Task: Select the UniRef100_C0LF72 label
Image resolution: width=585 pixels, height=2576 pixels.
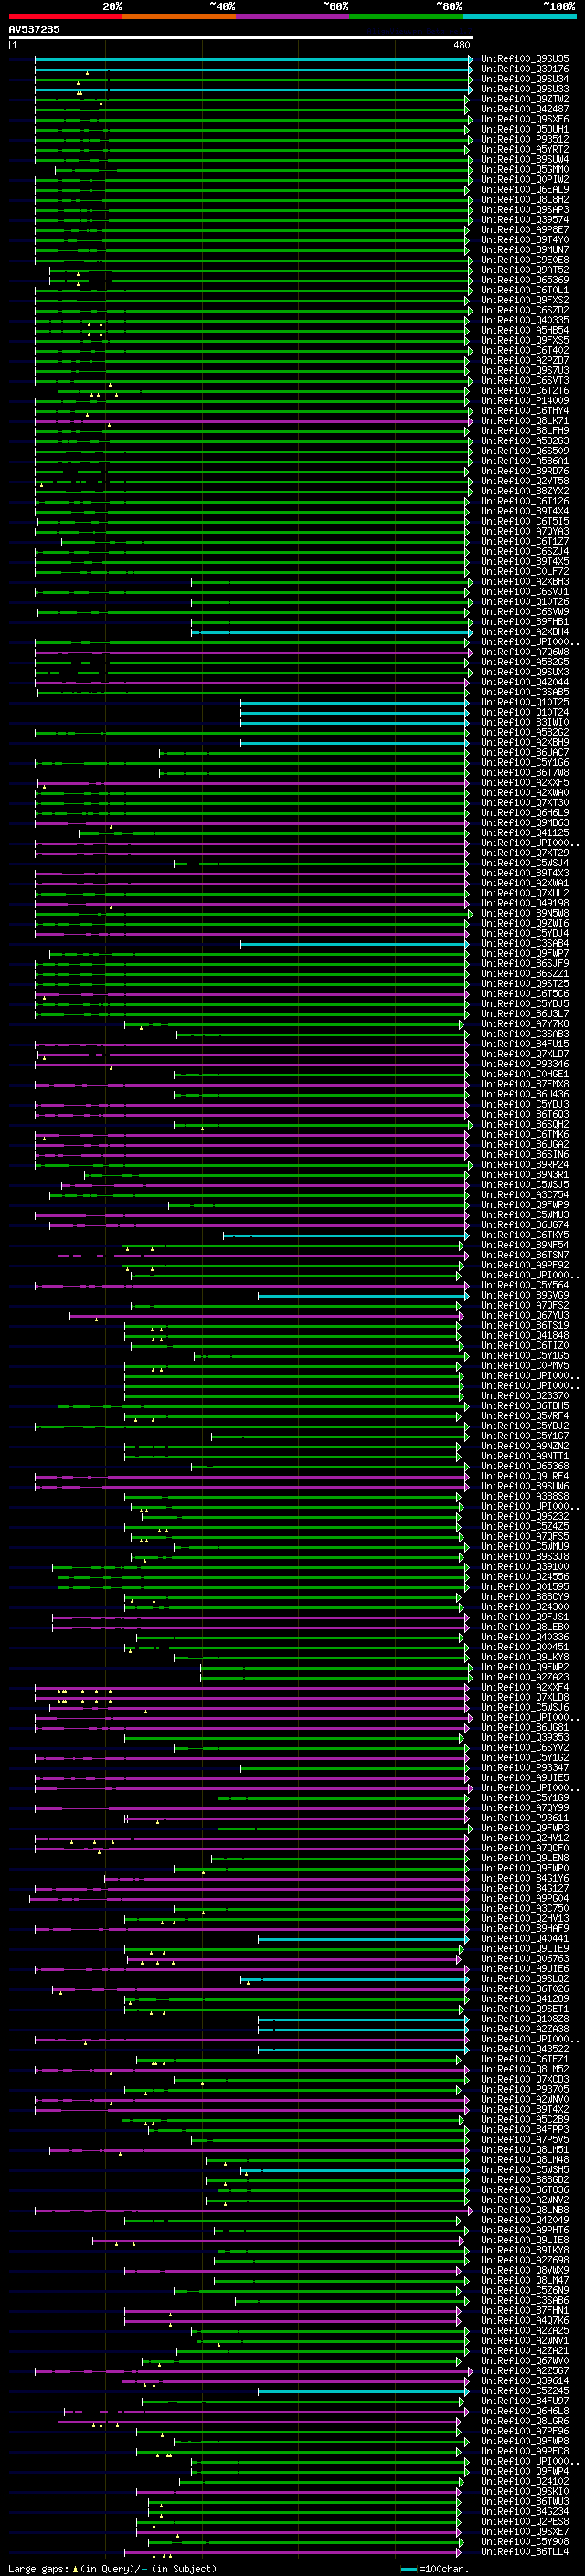Action: coord(525,572)
